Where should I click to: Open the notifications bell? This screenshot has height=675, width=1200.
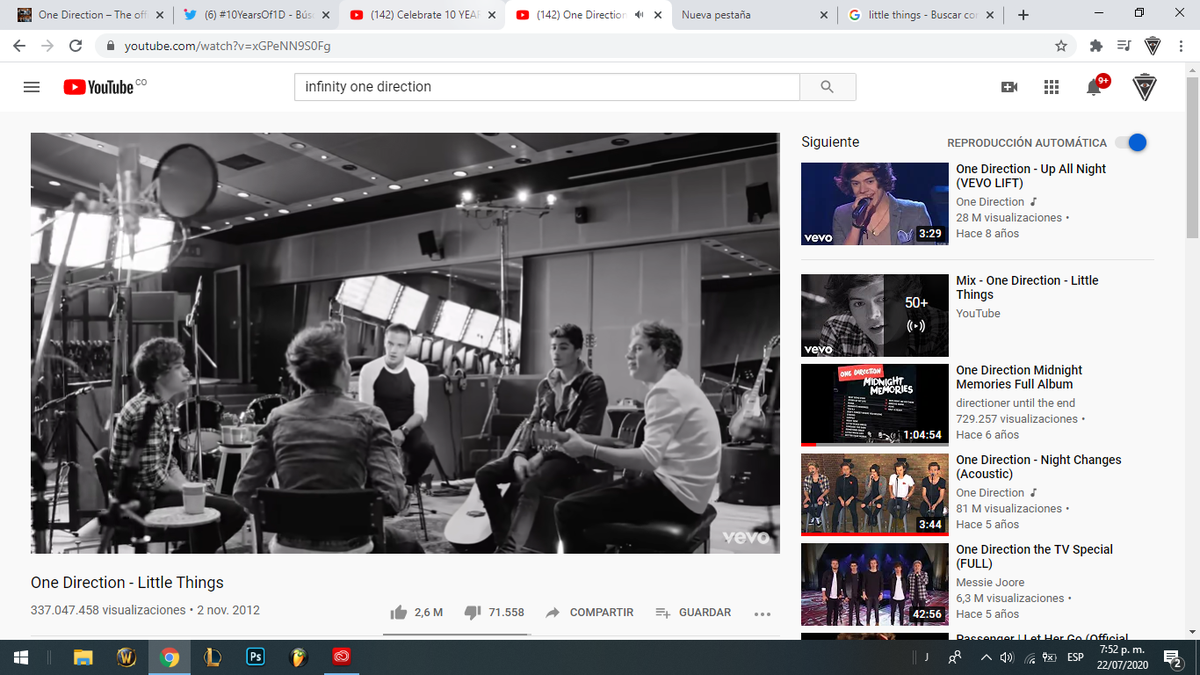(x=1094, y=87)
